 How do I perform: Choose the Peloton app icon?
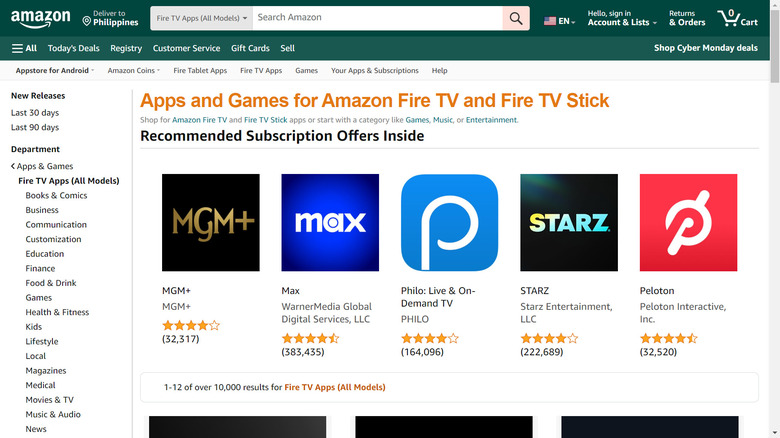[x=688, y=222]
